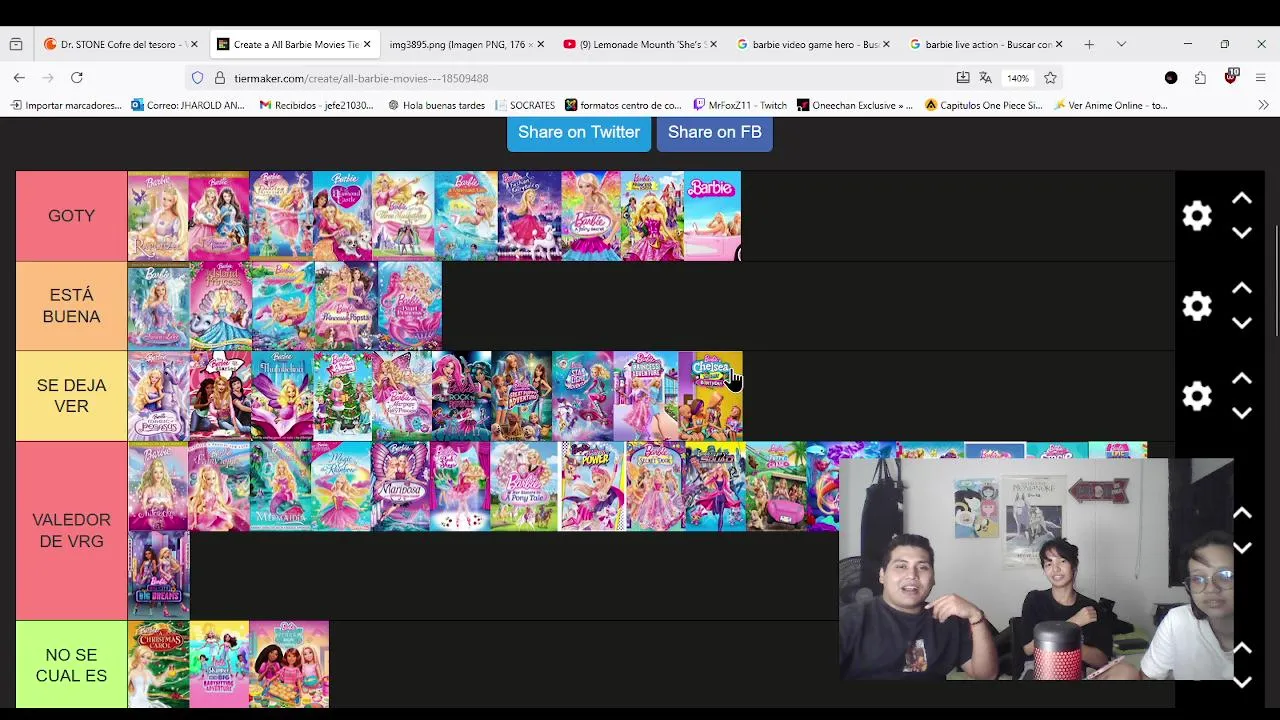Click Share on Twitter button
1280x720 pixels.
pyautogui.click(x=579, y=132)
